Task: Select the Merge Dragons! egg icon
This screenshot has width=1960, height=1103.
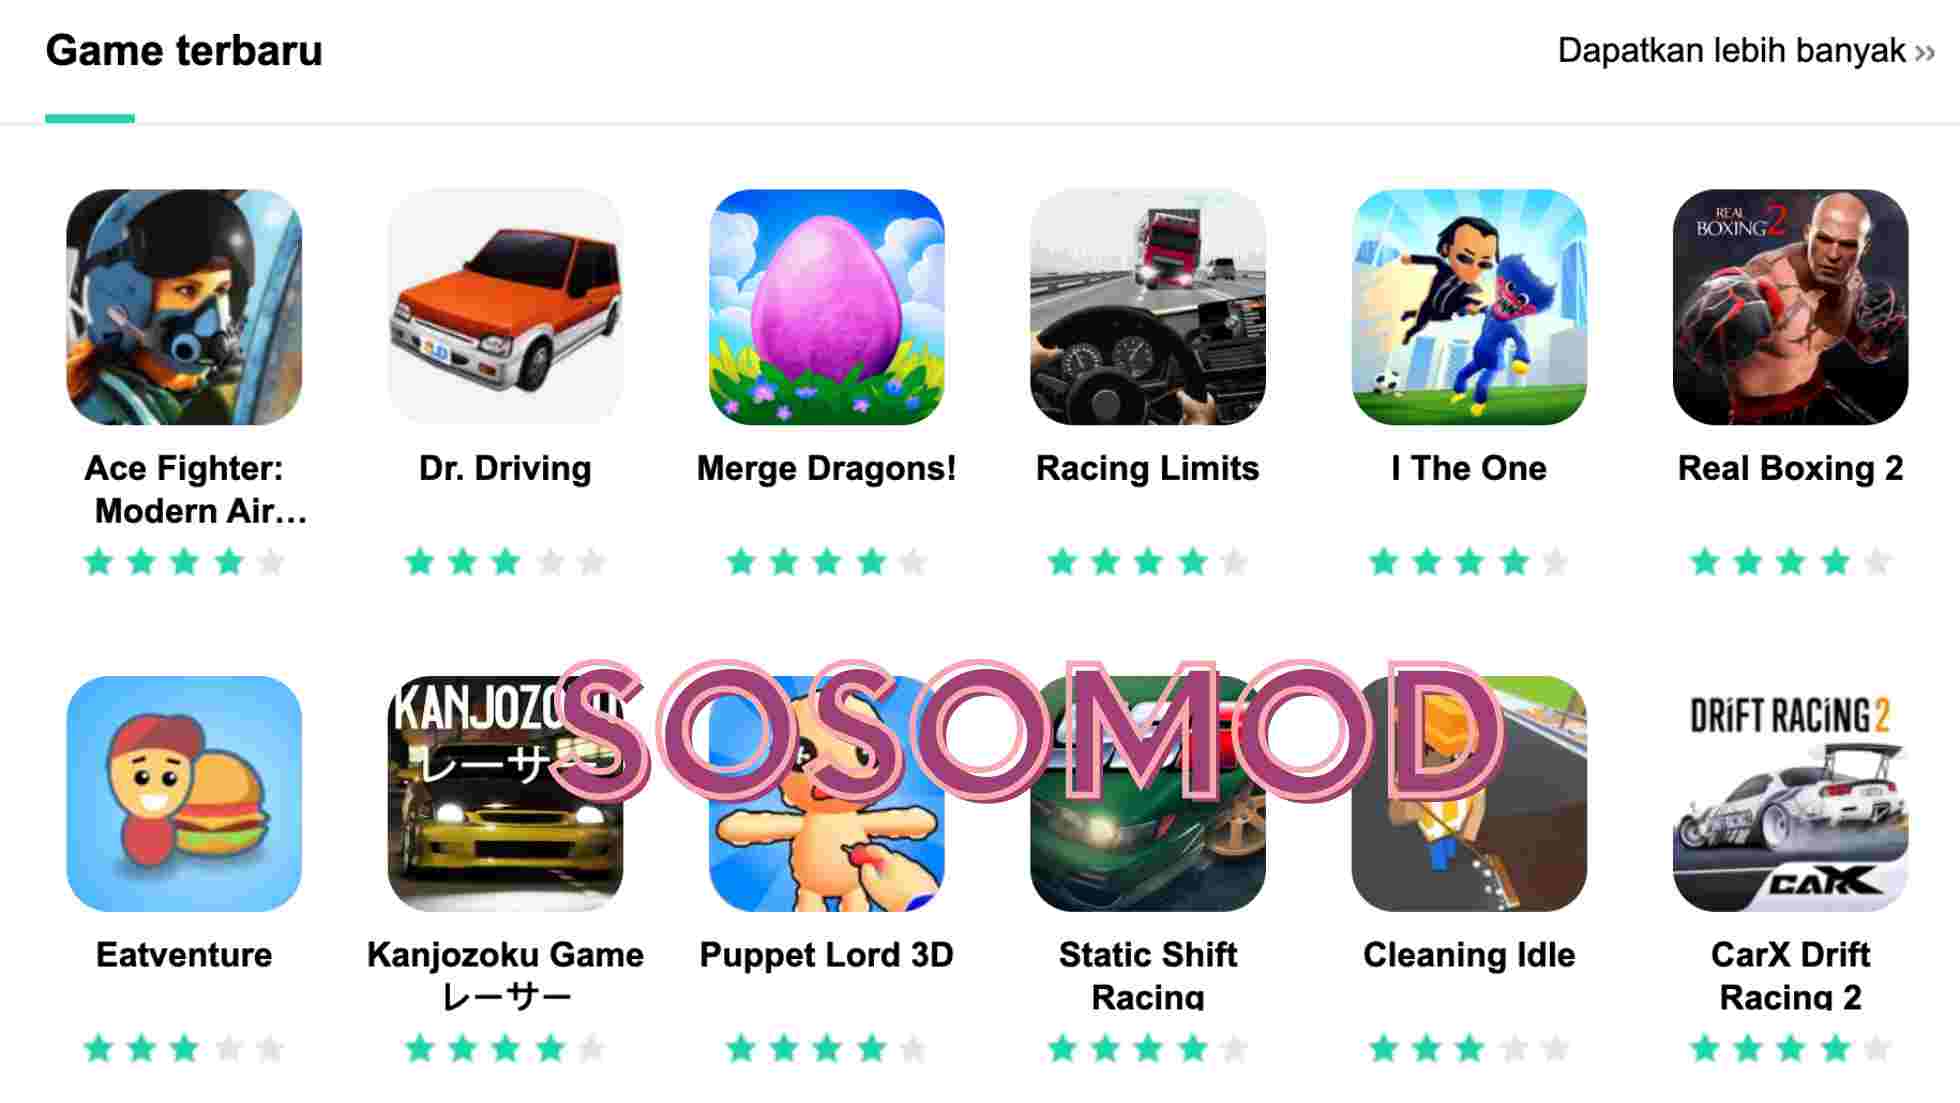Action: pos(827,307)
